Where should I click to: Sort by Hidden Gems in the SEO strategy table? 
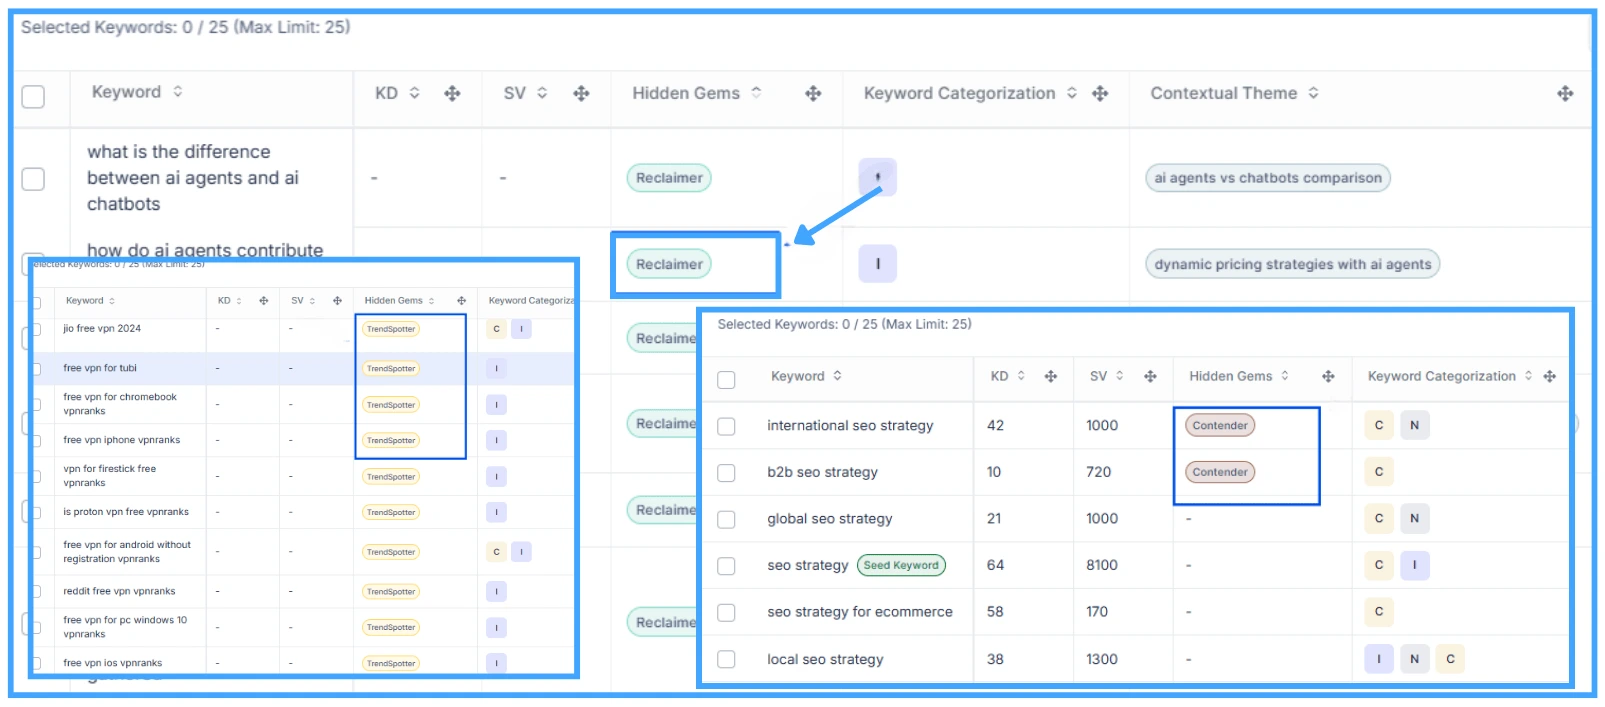pyautogui.click(x=1285, y=376)
